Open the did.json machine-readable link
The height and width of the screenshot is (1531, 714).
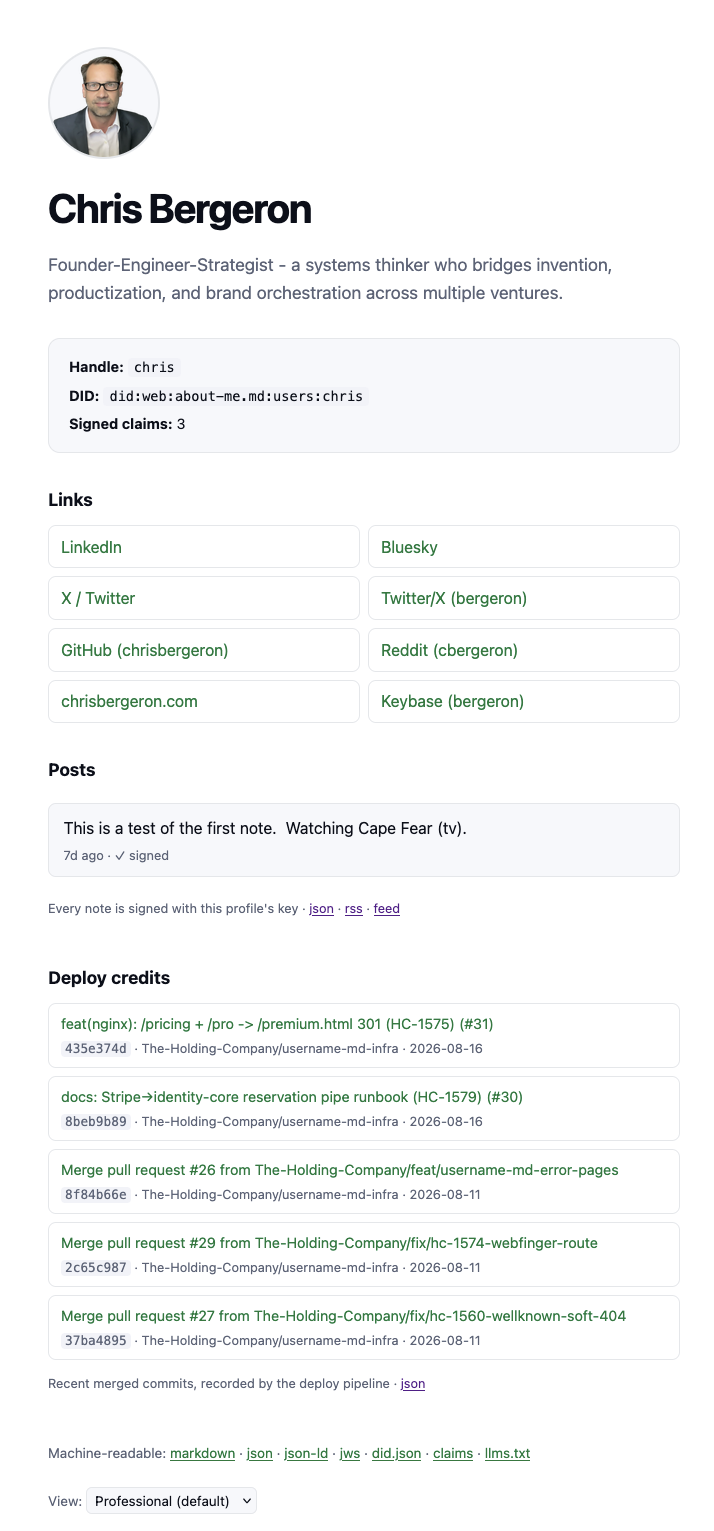(396, 1453)
